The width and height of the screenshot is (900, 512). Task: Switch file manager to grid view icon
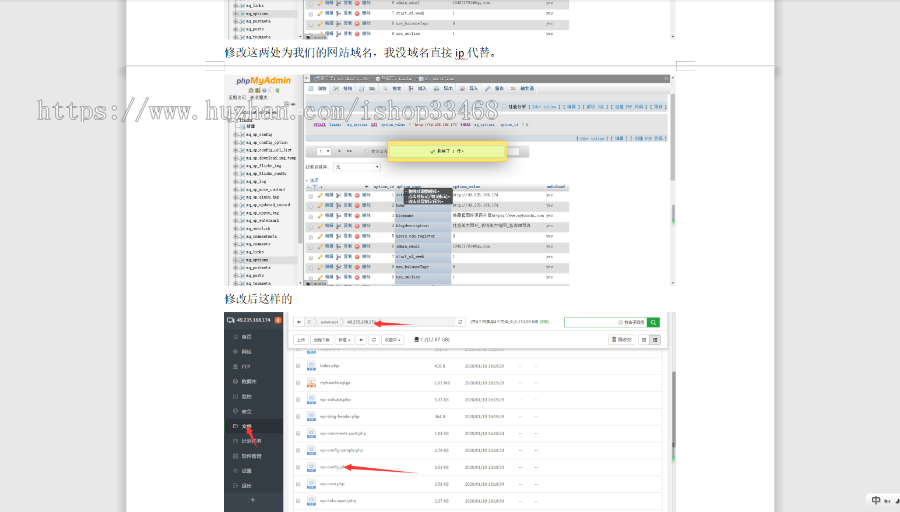point(644,340)
